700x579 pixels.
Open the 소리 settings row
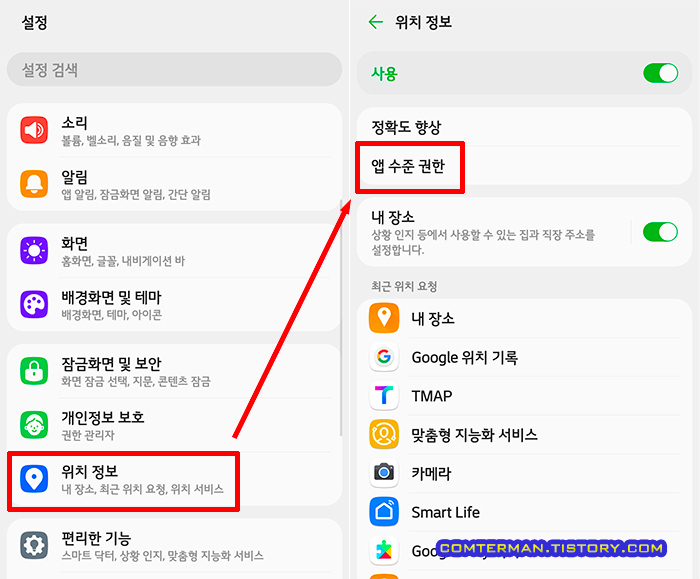tap(175, 130)
